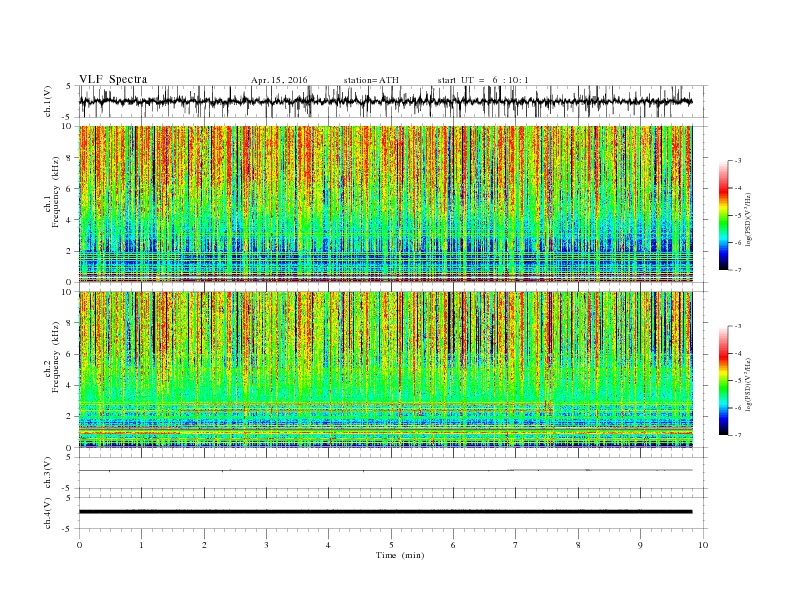Viewport: 792px width, 612px height.
Task: Click the -7 tick on ch.2 color bar
Action: (x=737, y=435)
